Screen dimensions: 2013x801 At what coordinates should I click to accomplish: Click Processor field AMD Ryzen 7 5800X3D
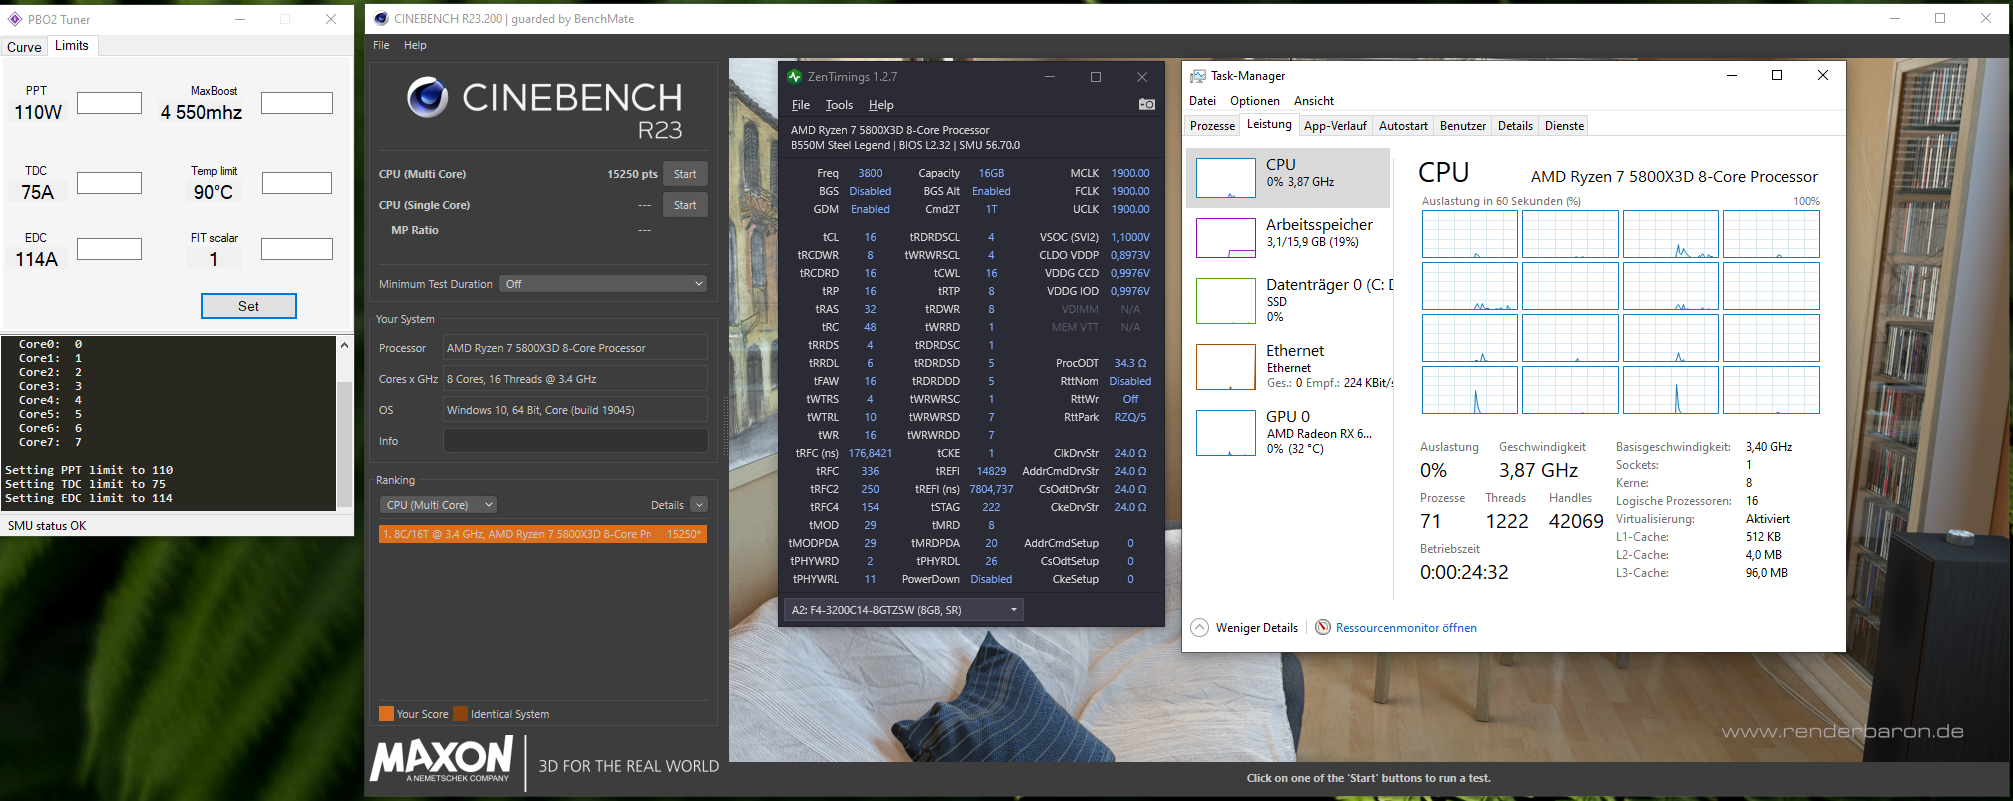576,348
